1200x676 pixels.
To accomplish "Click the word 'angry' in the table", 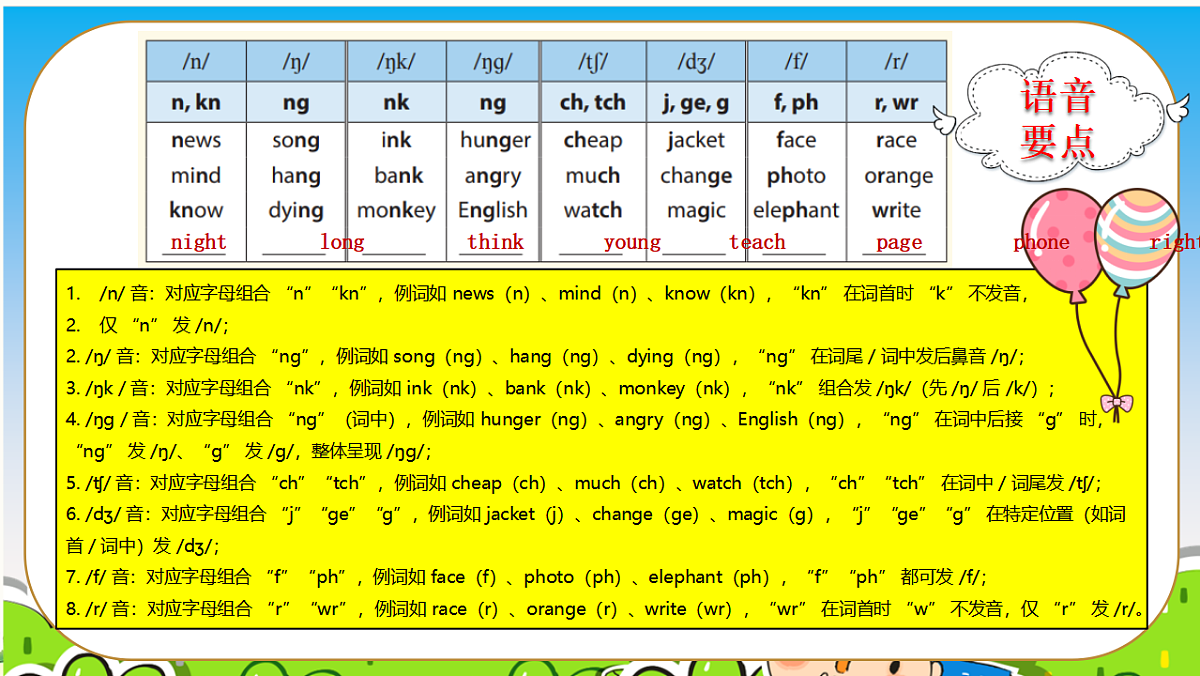I will 493,177.
